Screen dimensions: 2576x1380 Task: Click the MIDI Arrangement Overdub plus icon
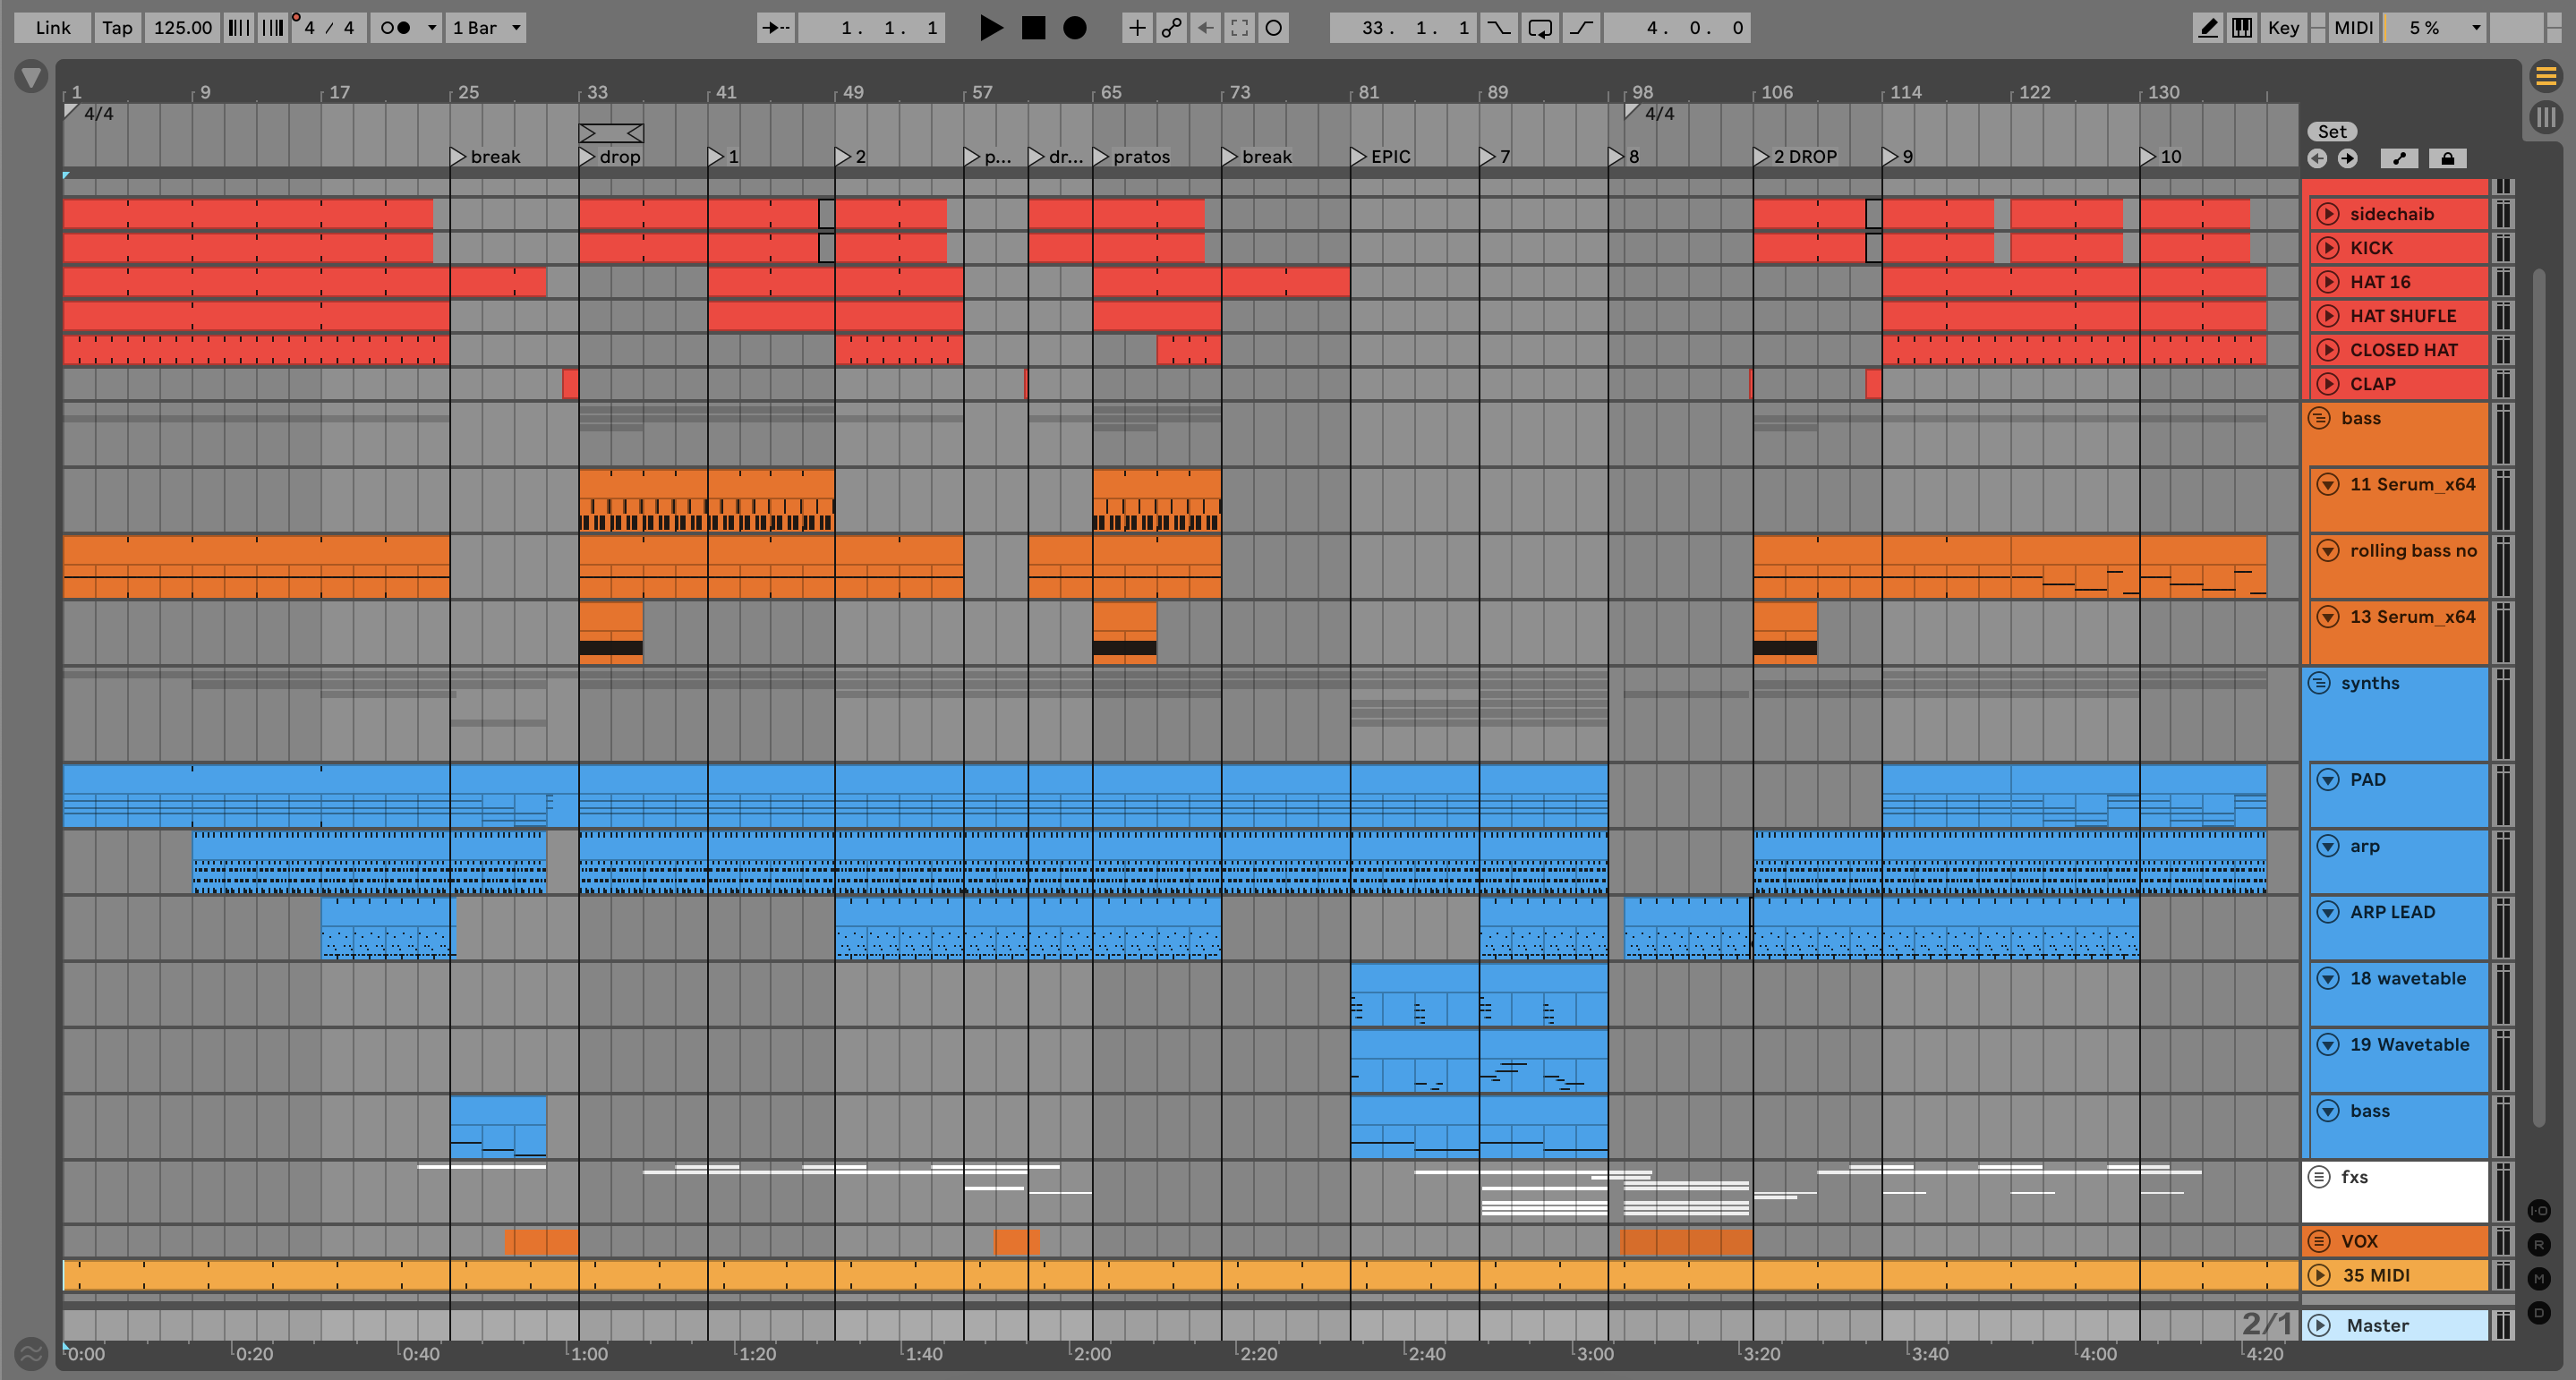click(1137, 28)
